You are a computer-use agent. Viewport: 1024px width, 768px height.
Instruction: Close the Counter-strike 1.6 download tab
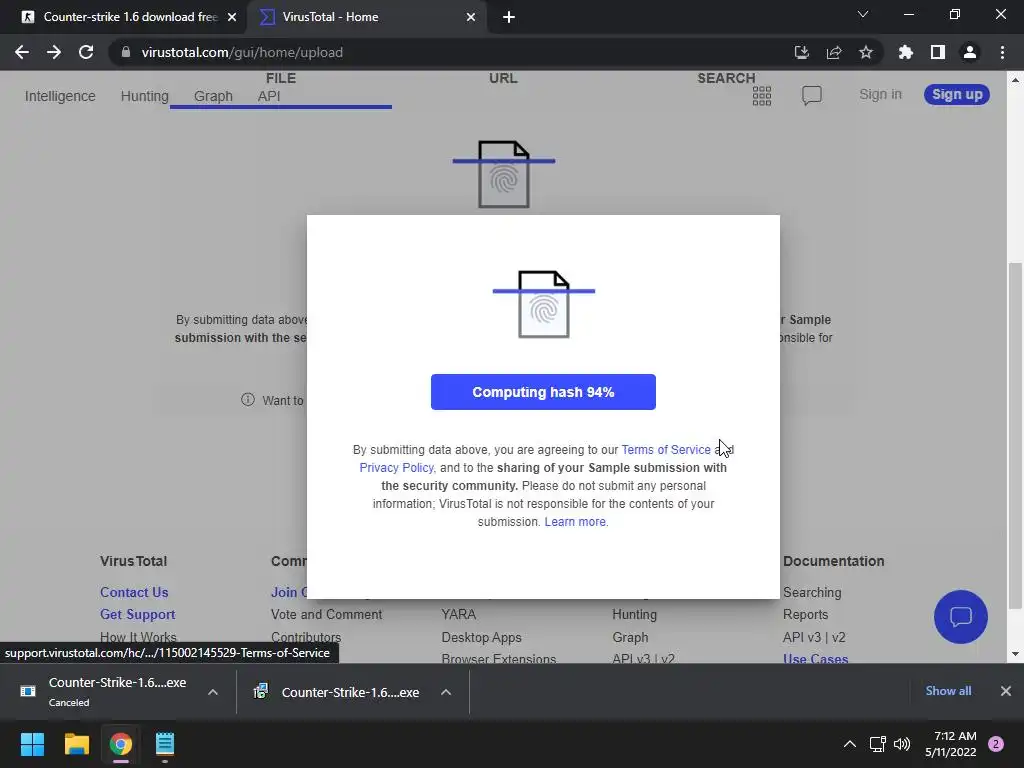[x=232, y=17]
